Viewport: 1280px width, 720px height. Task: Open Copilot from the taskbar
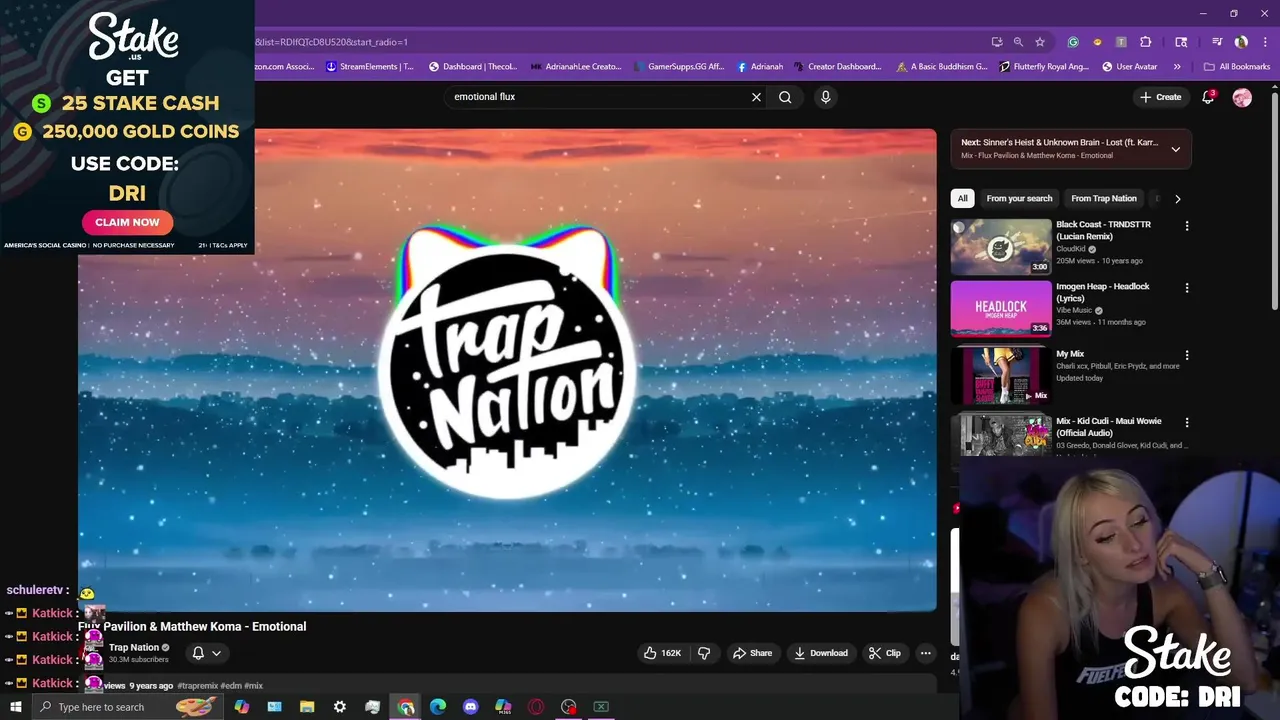pyautogui.click(x=241, y=707)
